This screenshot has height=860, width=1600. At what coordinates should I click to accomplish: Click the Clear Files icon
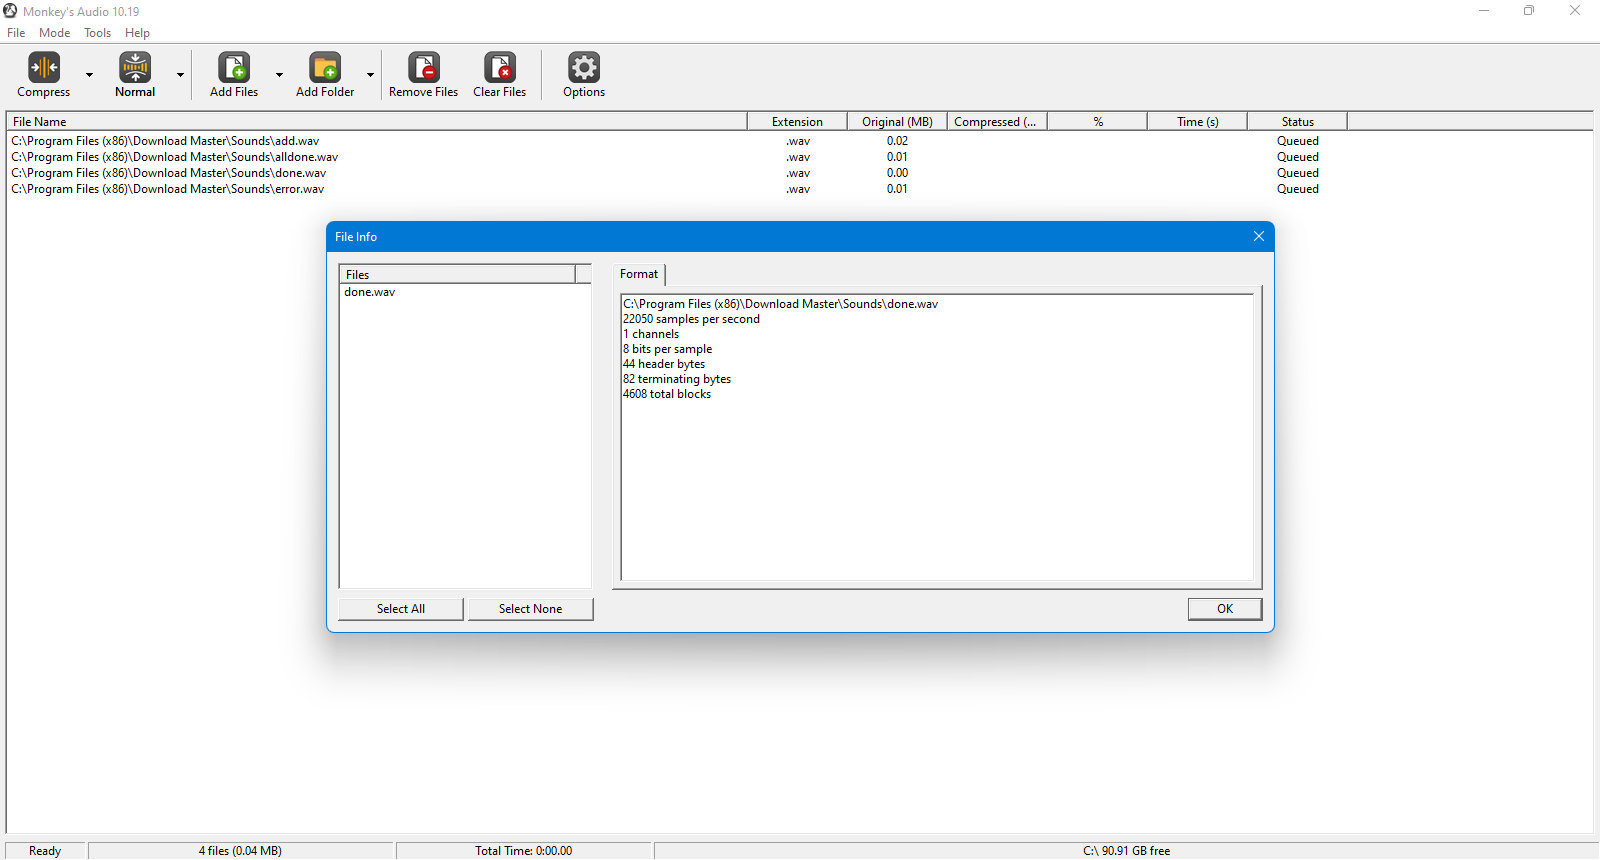[500, 67]
